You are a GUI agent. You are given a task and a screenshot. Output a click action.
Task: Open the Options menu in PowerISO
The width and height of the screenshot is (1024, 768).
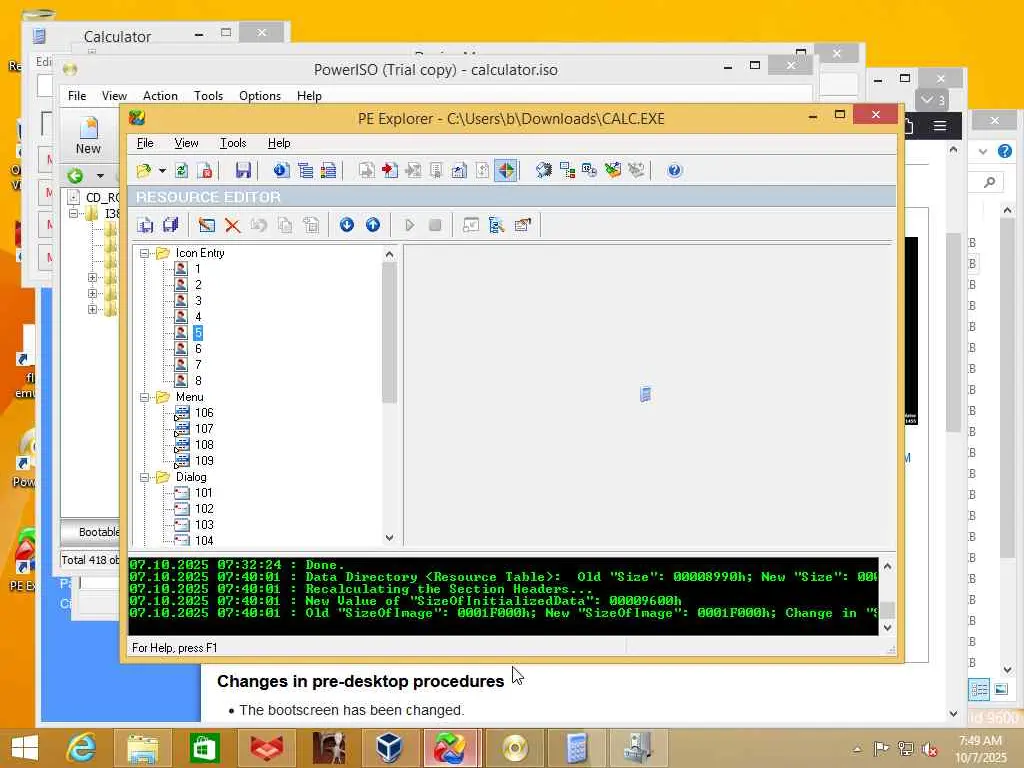[x=260, y=96]
